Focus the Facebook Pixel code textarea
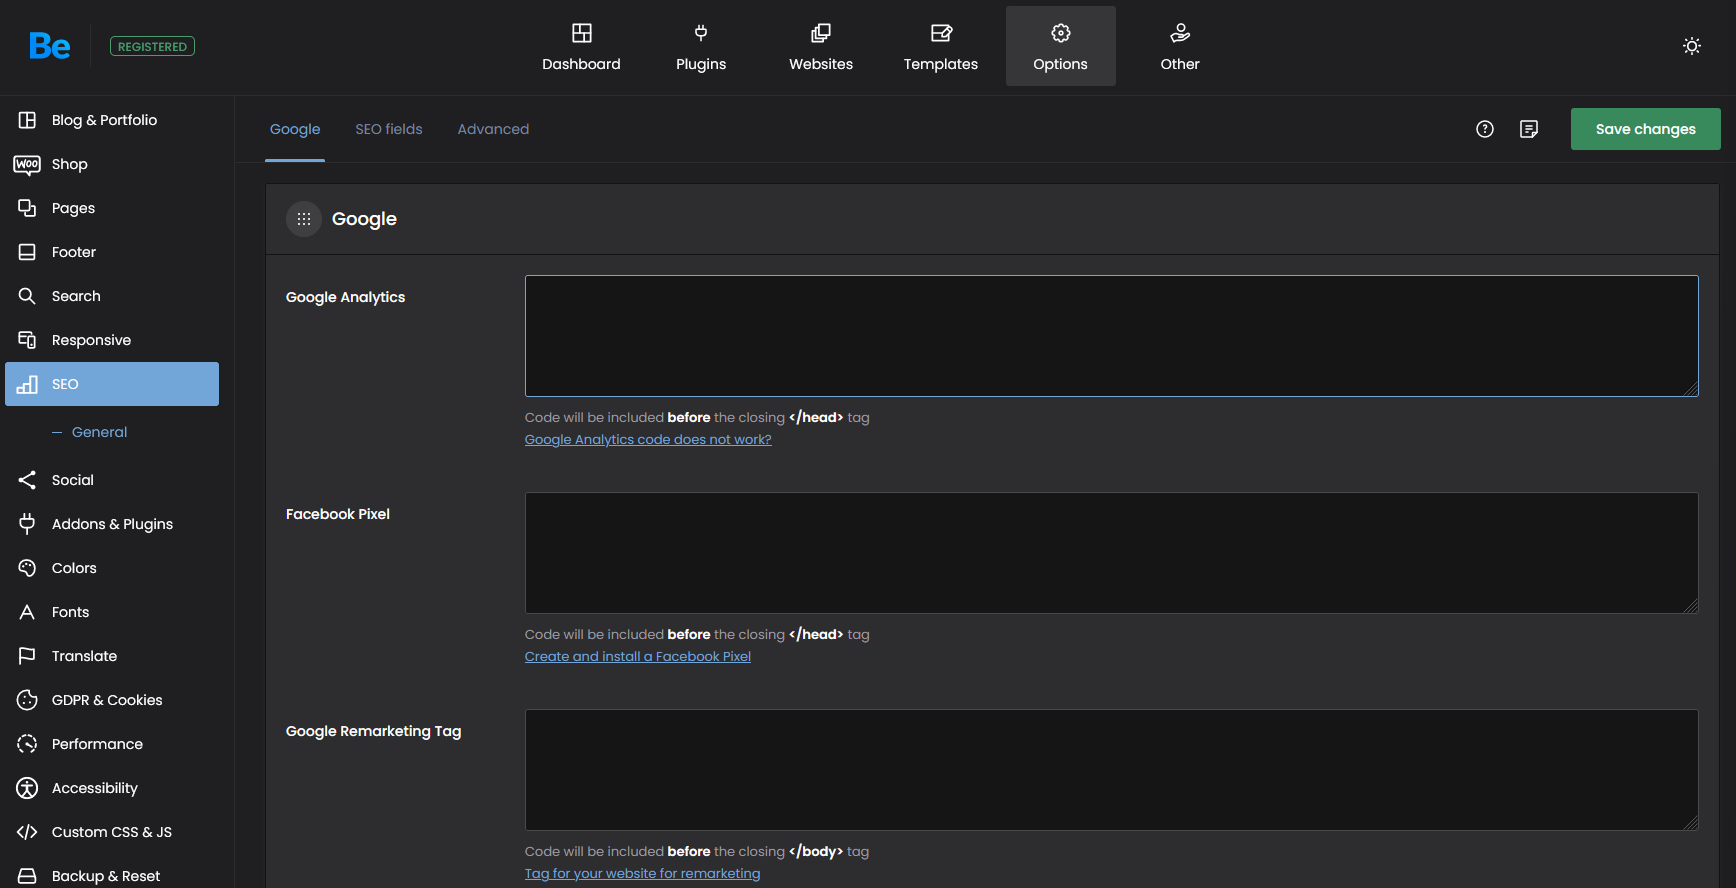 pyautogui.click(x=1112, y=553)
